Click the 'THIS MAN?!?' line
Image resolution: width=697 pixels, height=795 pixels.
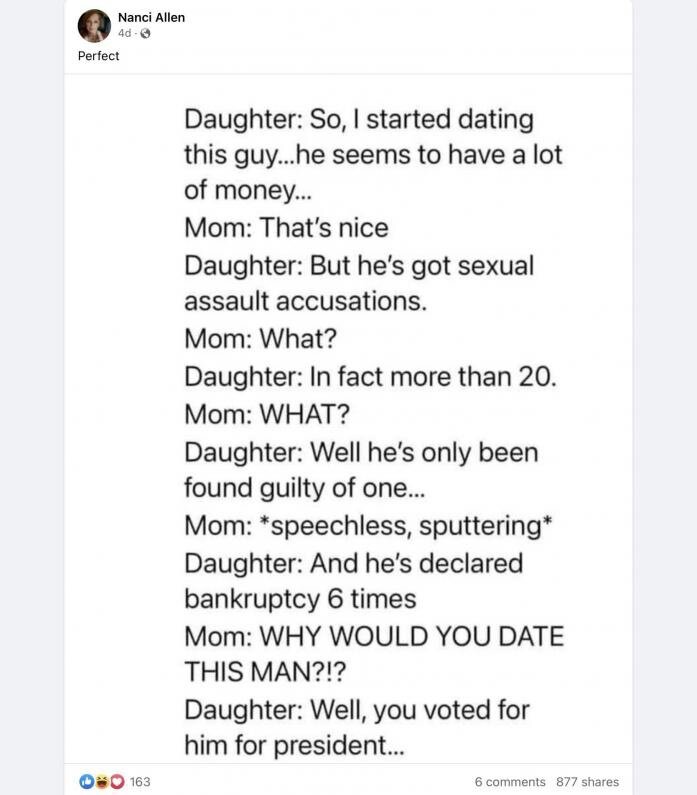[x=265, y=672]
